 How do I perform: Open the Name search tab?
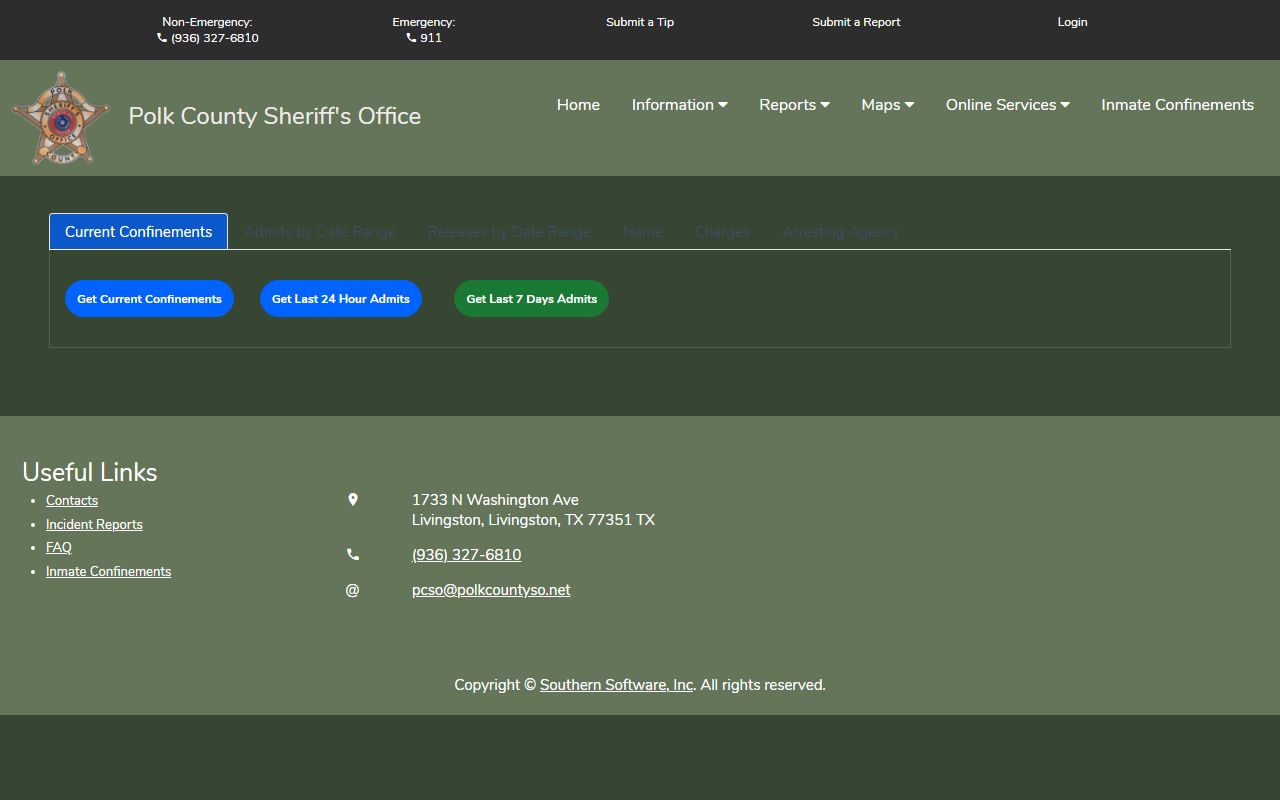click(643, 232)
